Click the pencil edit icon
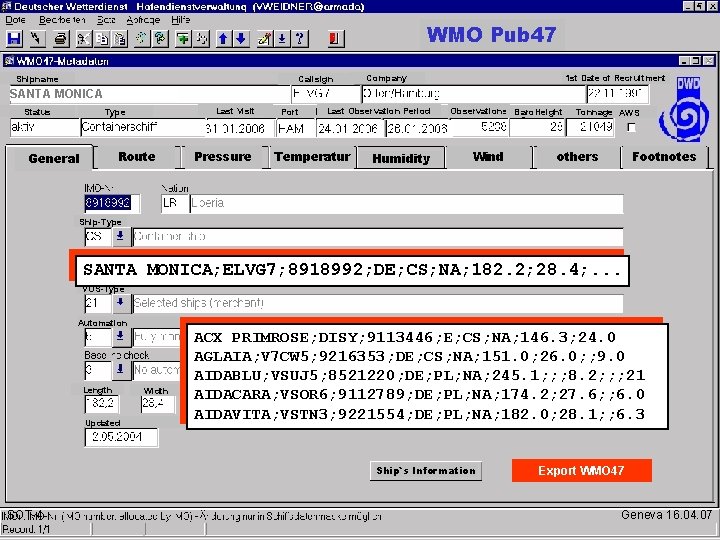 264,39
